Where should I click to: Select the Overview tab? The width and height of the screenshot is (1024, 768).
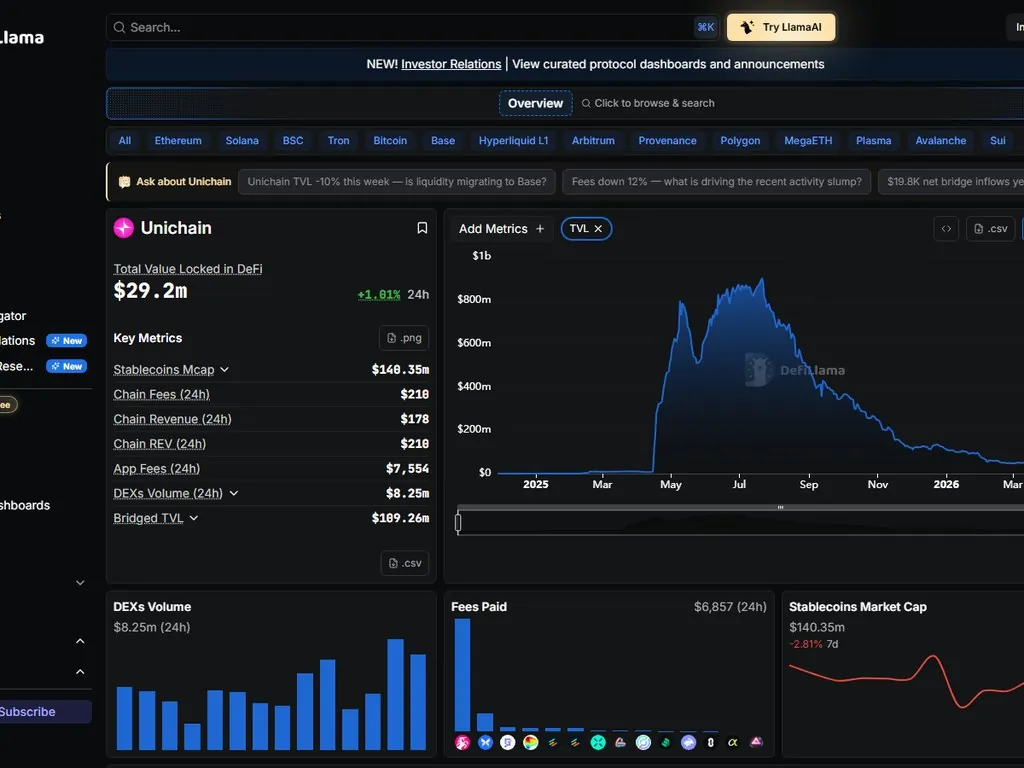point(536,103)
